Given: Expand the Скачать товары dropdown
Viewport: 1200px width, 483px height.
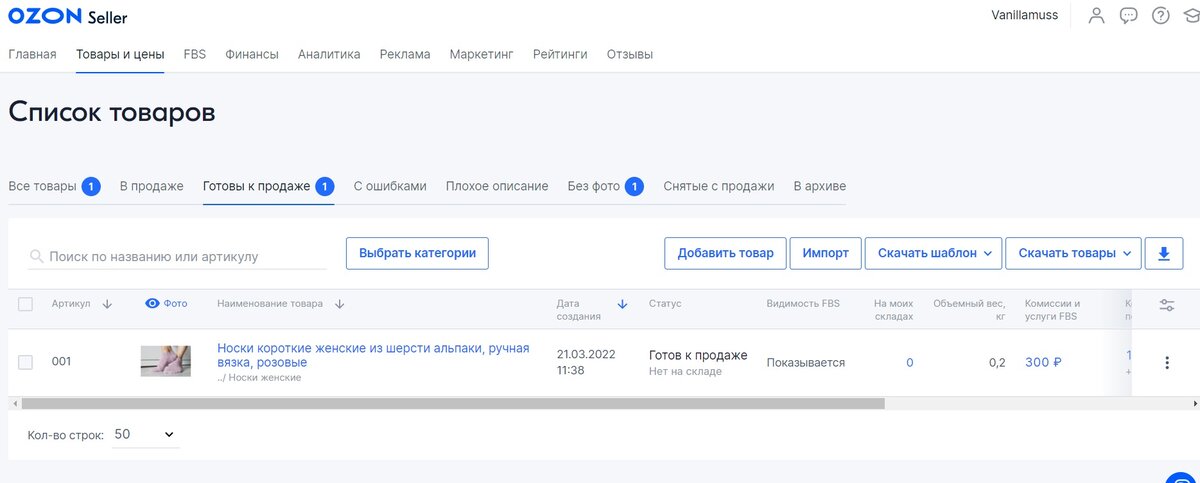Looking at the screenshot, I should (1073, 253).
